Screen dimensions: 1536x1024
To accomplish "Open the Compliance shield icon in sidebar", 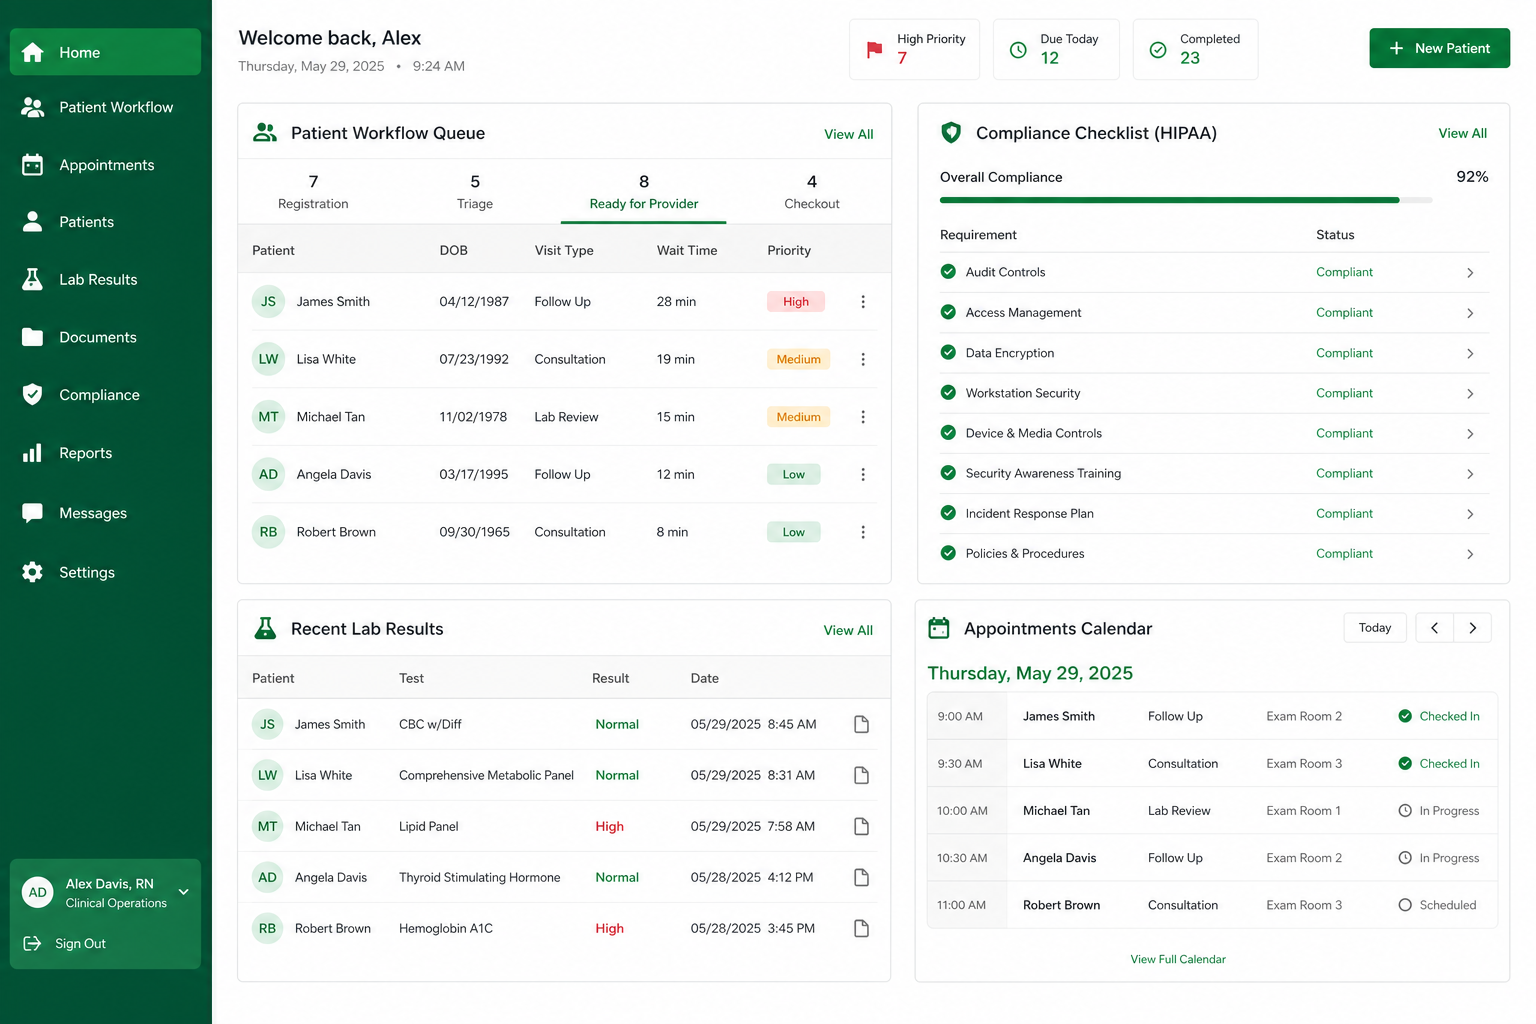I will (x=33, y=395).
